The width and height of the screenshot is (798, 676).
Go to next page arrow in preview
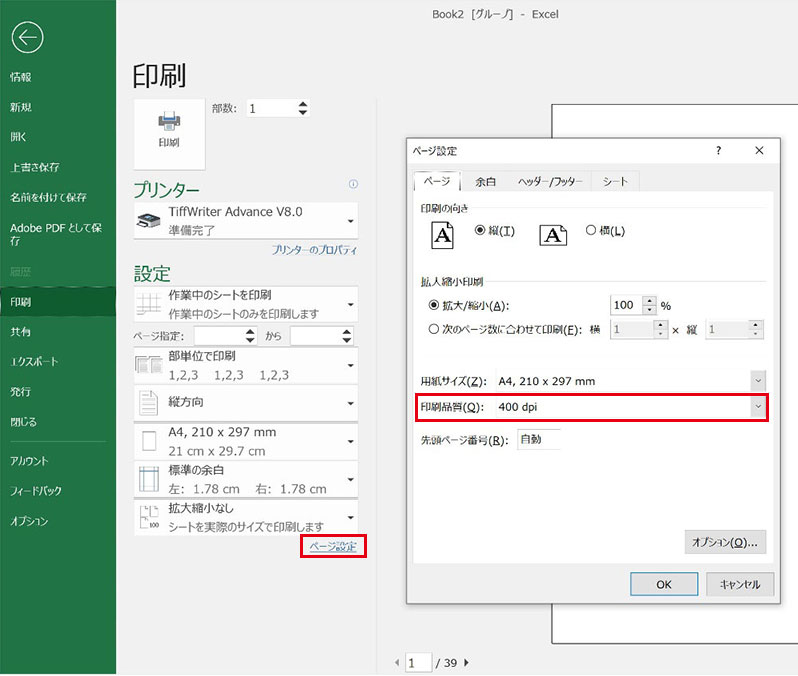coord(466,662)
